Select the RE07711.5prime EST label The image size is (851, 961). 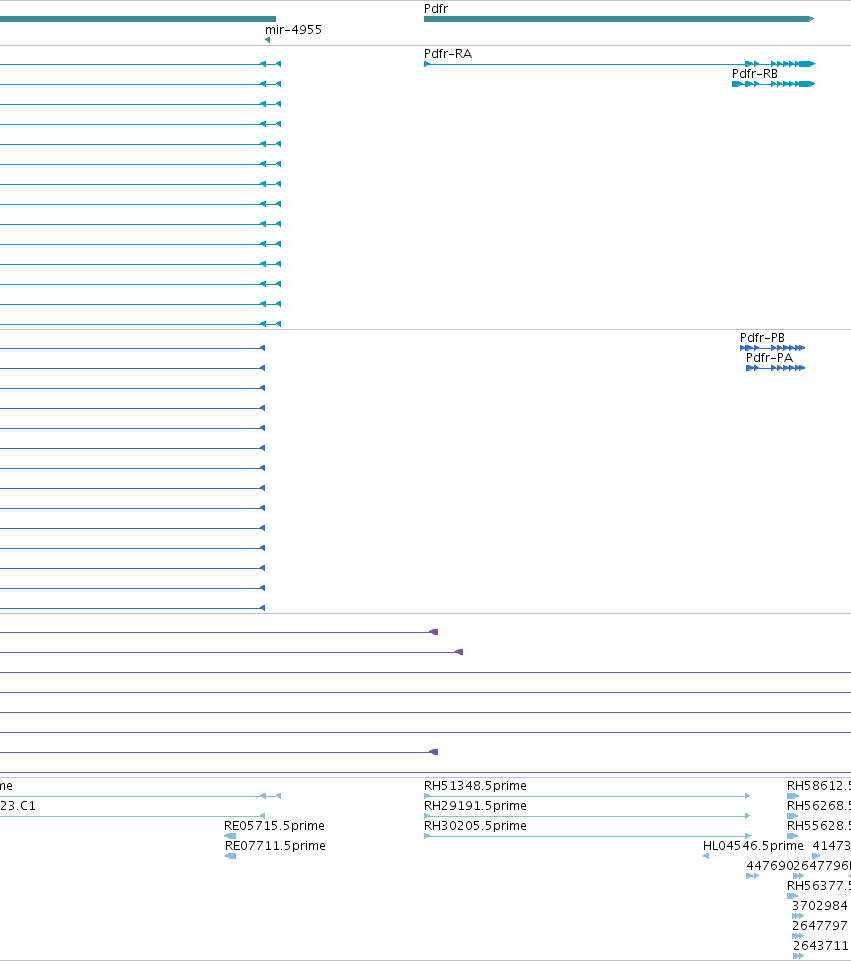pyautogui.click(x=275, y=846)
